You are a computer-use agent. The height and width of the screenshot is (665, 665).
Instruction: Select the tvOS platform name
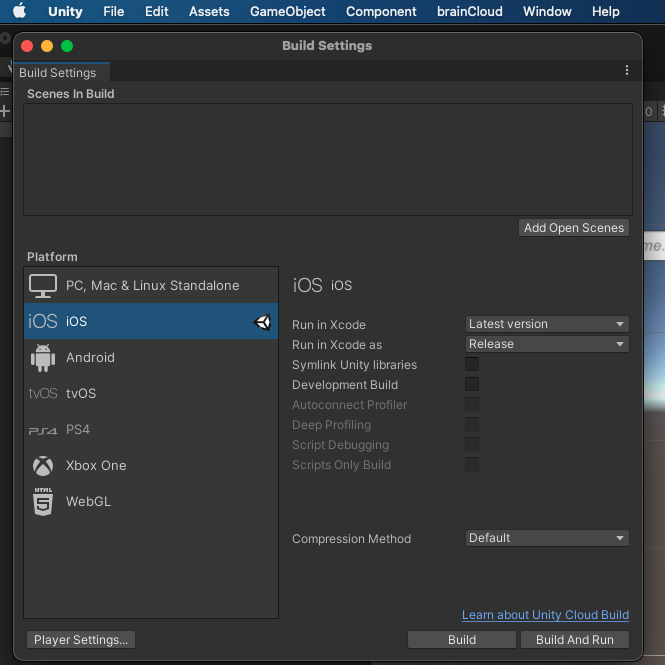(x=81, y=394)
